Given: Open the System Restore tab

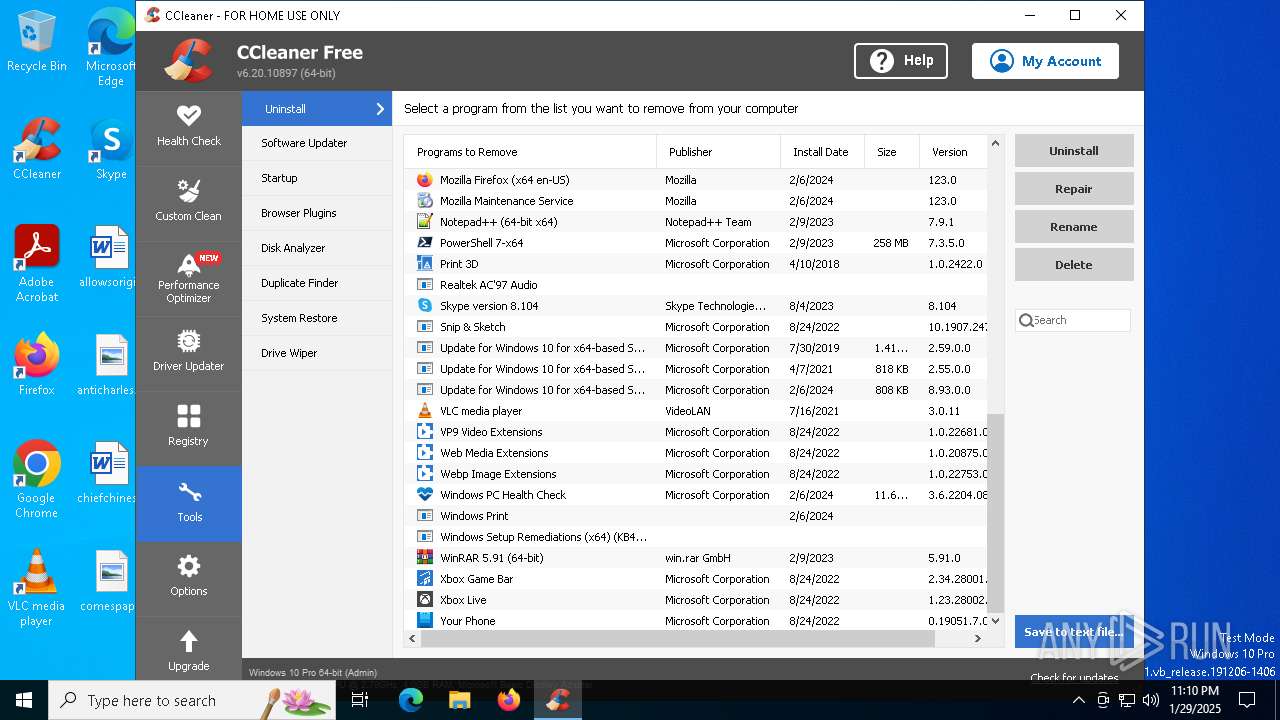Looking at the screenshot, I should [317, 318].
